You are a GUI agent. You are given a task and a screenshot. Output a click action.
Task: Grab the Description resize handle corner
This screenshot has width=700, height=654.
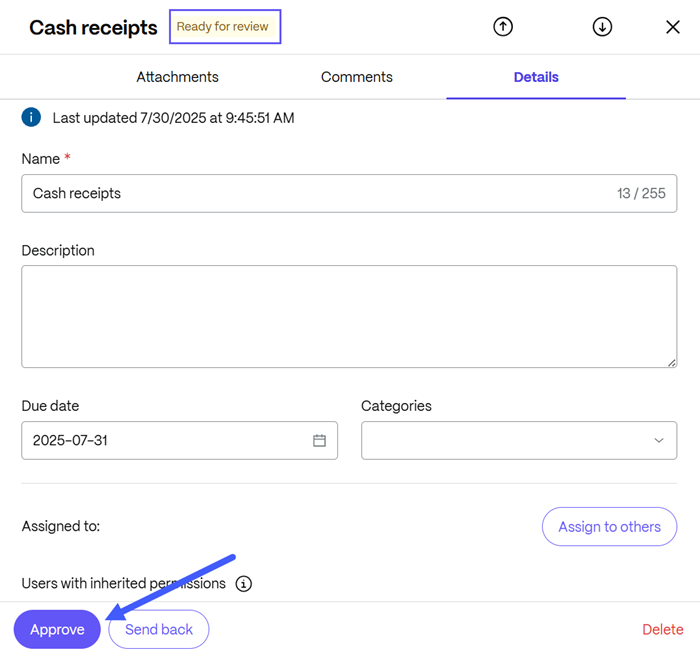pyautogui.click(x=672, y=362)
